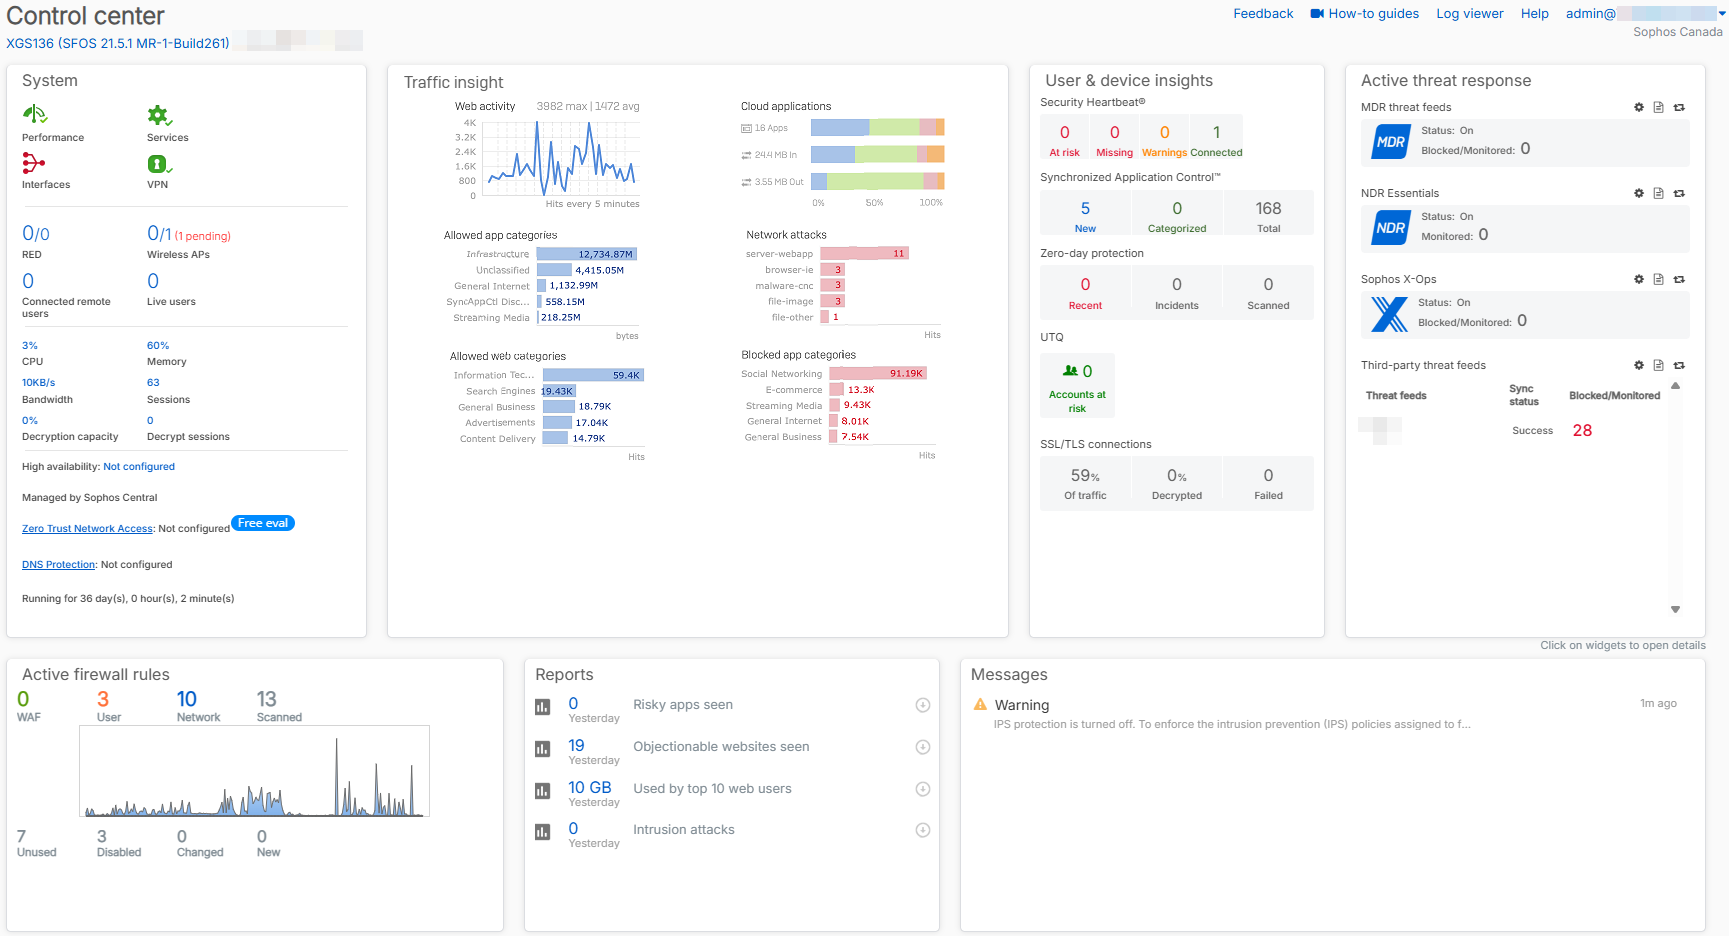Screen dimensions: 1729x936
Task: Click the NDR Essentials log document icon
Action: pyautogui.click(x=1659, y=193)
